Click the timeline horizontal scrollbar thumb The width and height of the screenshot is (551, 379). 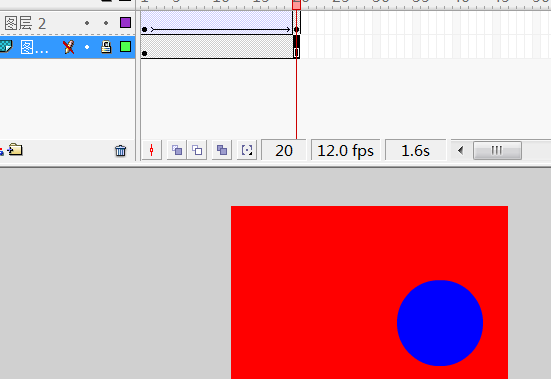click(x=497, y=151)
